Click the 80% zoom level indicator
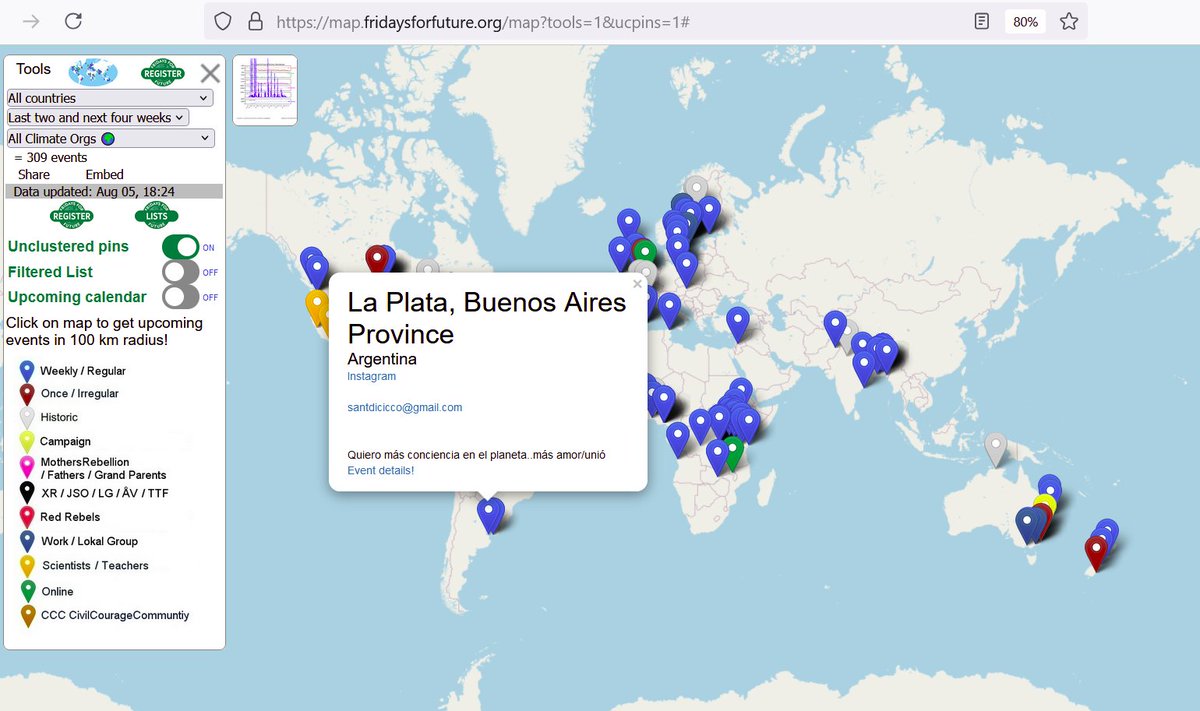The height and width of the screenshot is (711, 1200). tap(1025, 21)
